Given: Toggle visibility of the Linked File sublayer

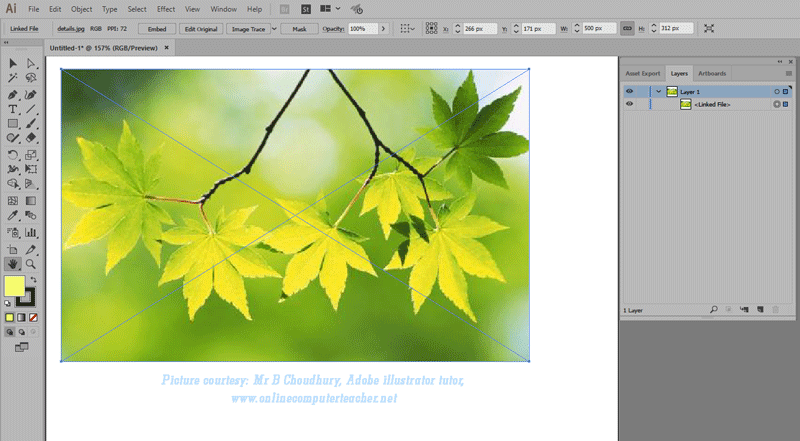Looking at the screenshot, I should coord(629,104).
